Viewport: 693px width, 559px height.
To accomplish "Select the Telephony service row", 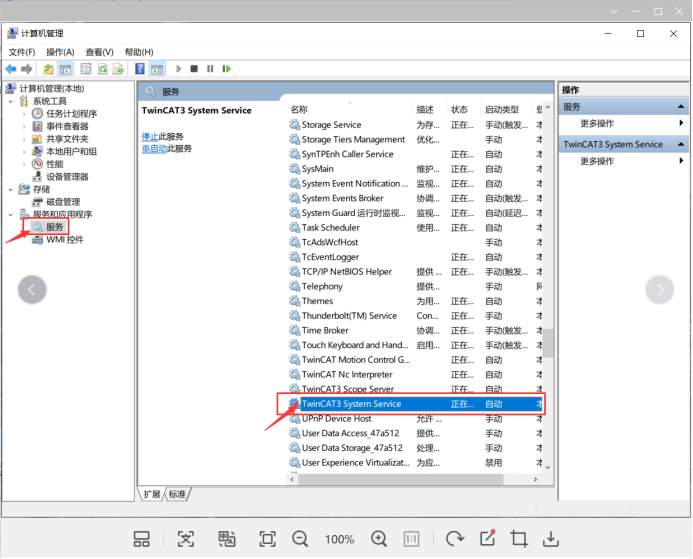I will click(x=415, y=287).
